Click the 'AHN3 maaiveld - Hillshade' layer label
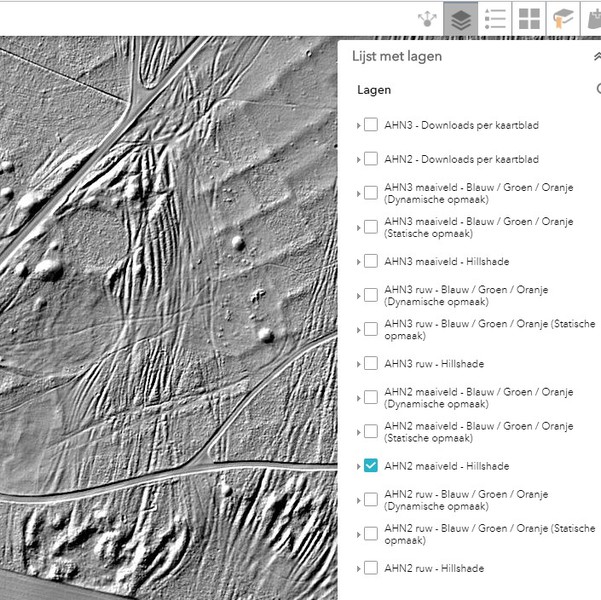The height and width of the screenshot is (600, 601). click(x=447, y=261)
